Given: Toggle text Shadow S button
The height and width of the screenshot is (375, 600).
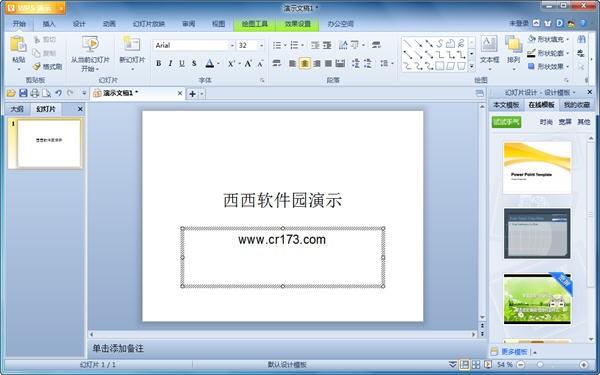Looking at the screenshot, I should coord(194,64).
